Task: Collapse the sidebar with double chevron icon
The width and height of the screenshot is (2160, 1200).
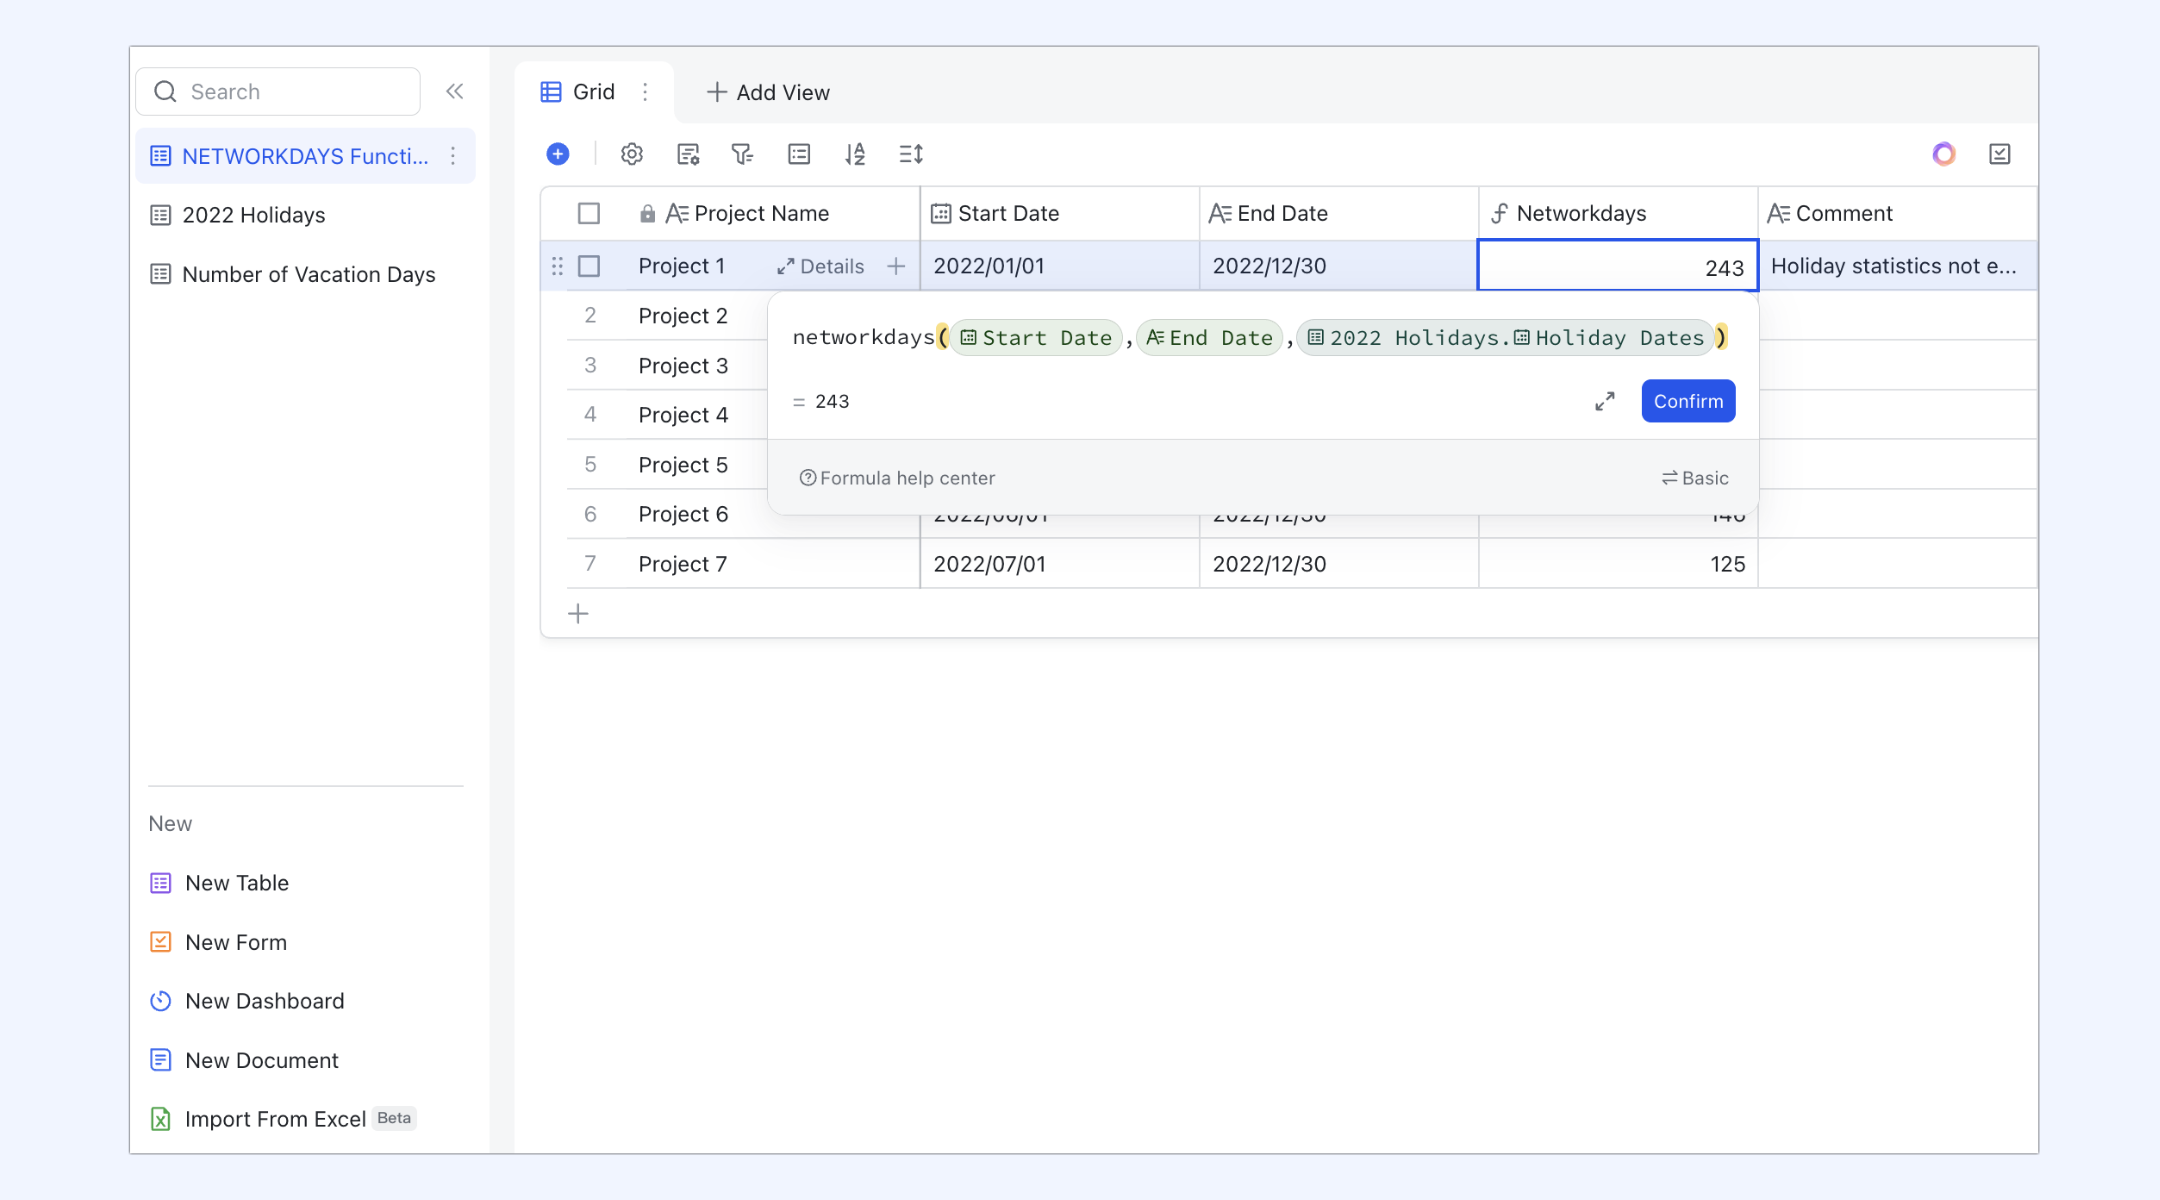Action: (x=455, y=92)
